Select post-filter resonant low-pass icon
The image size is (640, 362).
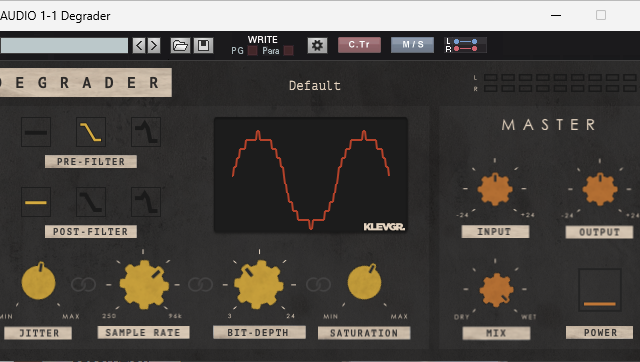point(146,202)
